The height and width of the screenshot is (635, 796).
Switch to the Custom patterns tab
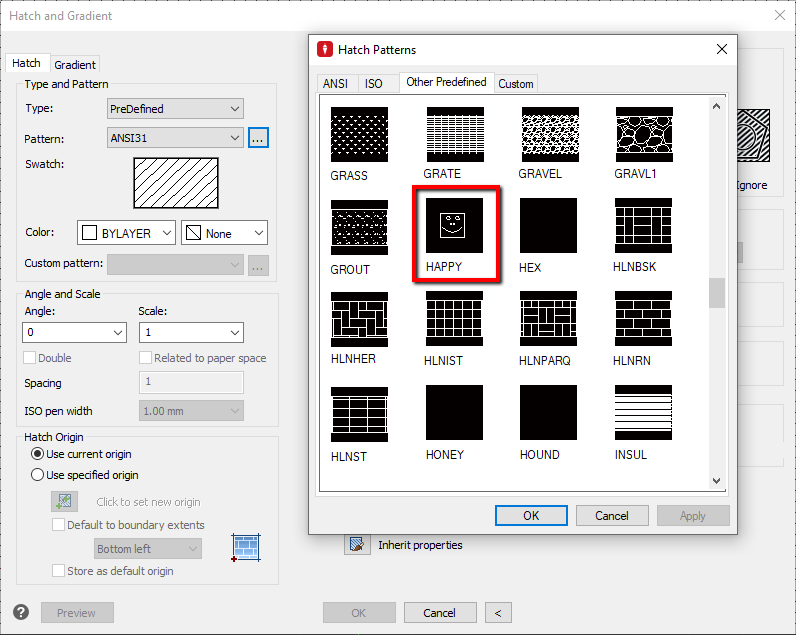tap(516, 83)
